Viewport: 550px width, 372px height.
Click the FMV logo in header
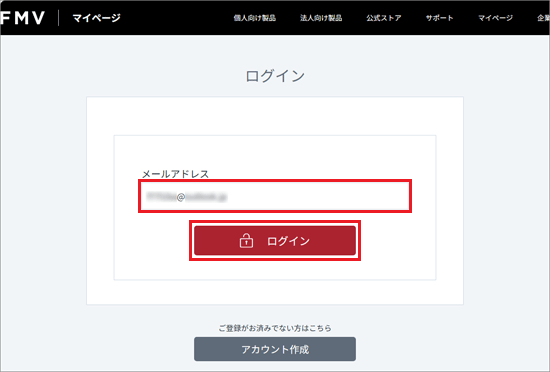click(23, 18)
